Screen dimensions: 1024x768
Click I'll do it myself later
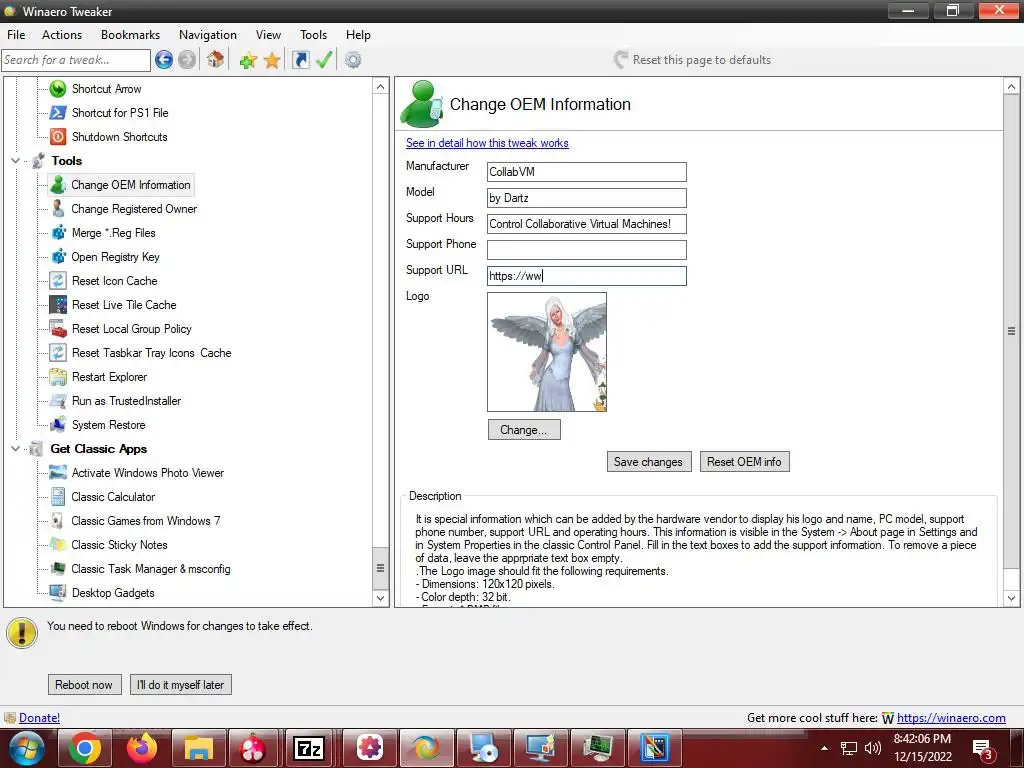point(181,684)
